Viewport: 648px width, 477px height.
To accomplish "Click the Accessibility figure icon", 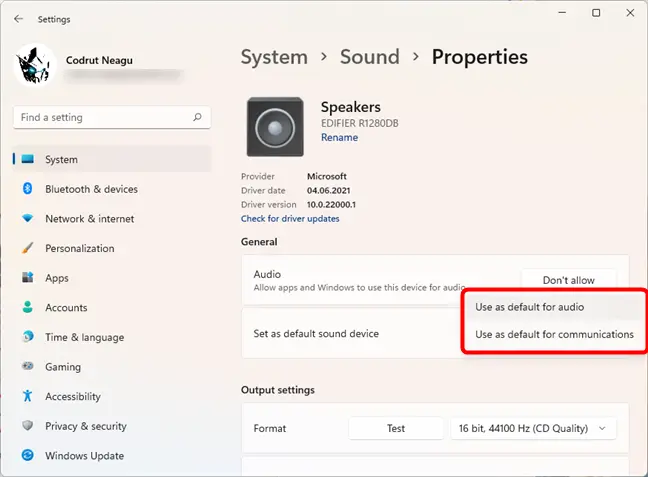I will click(28, 396).
